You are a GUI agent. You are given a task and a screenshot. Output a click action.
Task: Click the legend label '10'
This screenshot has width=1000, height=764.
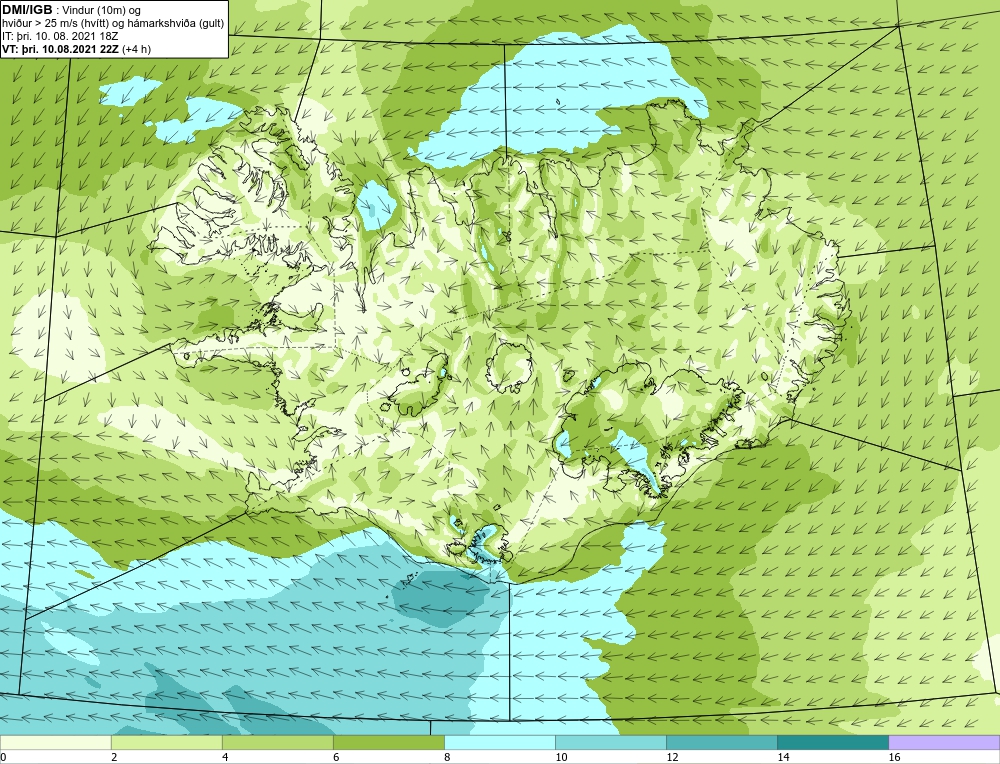pos(561,757)
